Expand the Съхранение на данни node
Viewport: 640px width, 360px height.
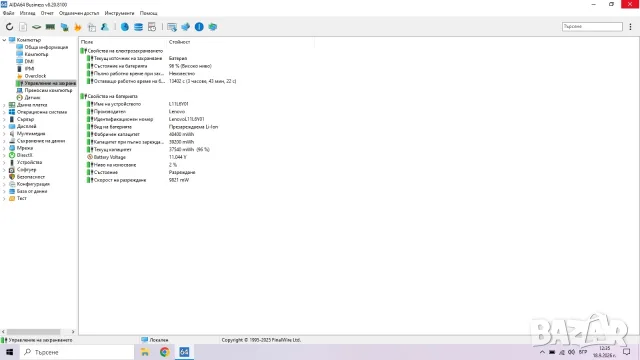4,141
